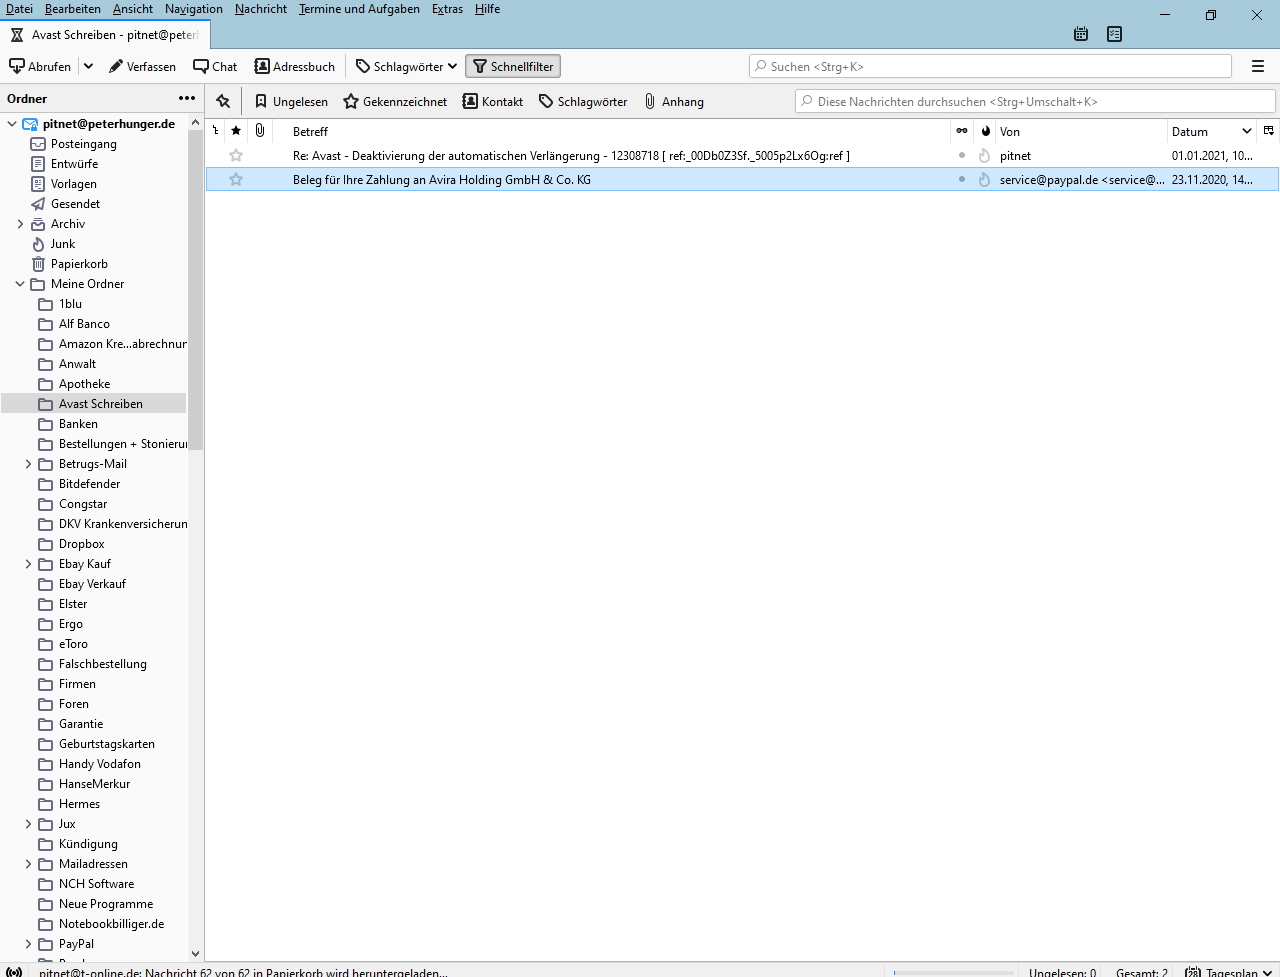Image resolution: width=1280 pixels, height=977 pixels.
Task: Open Adressbuch from the toolbar
Action: (295, 66)
